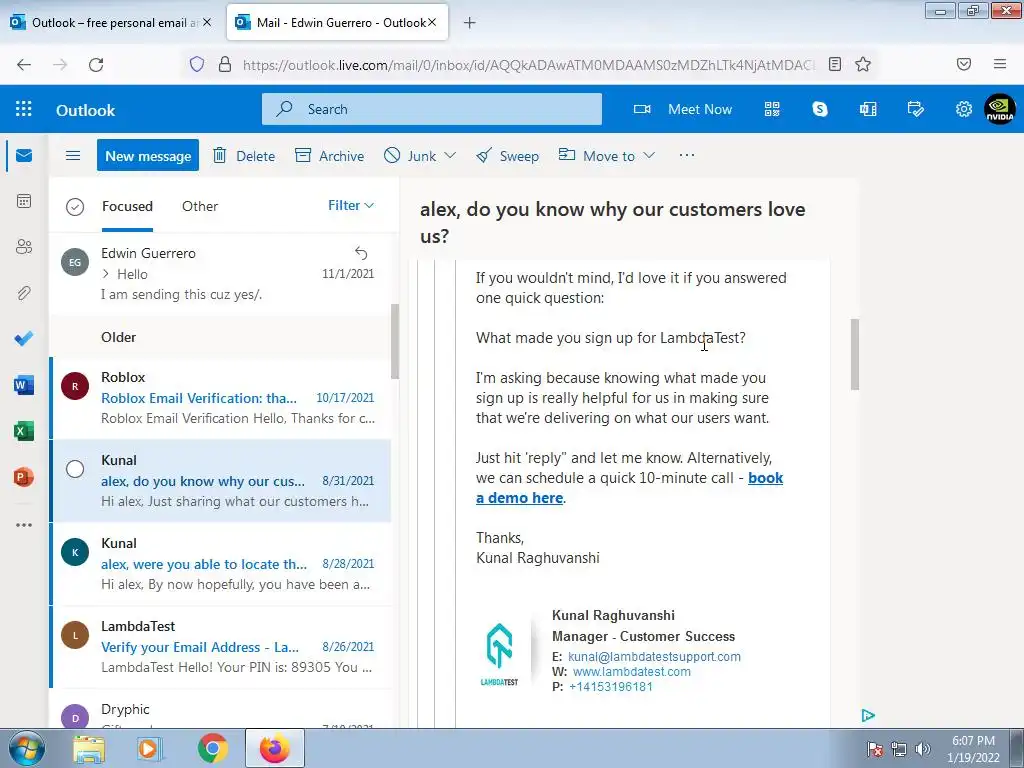Expand the Move to dropdown
The width and height of the screenshot is (1024, 768).
tap(648, 155)
